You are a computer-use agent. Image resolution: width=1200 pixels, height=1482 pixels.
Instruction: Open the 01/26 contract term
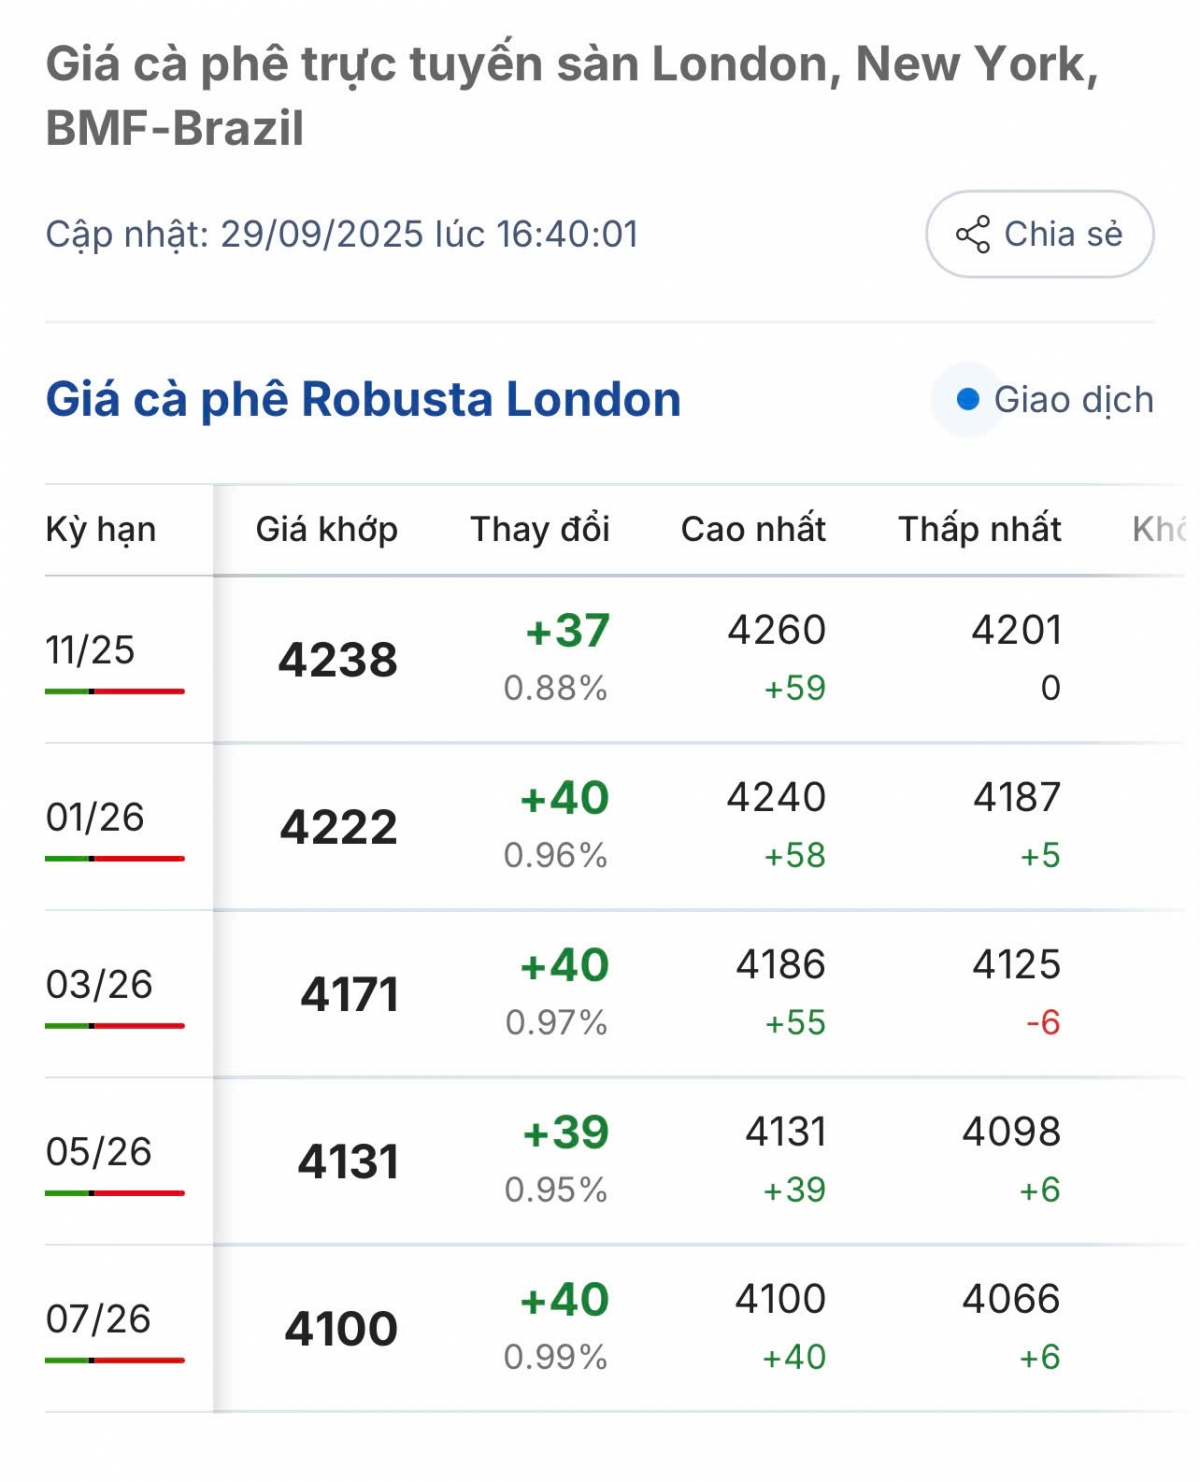tap(95, 817)
